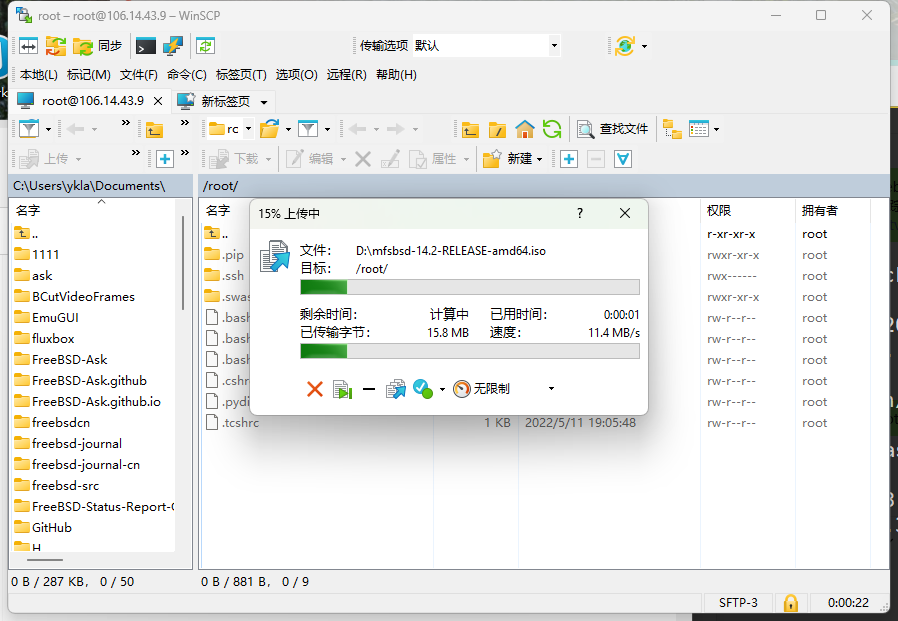Close the root@106.14.43.9 session tab
This screenshot has width=898, height=621.
point(158,101)
